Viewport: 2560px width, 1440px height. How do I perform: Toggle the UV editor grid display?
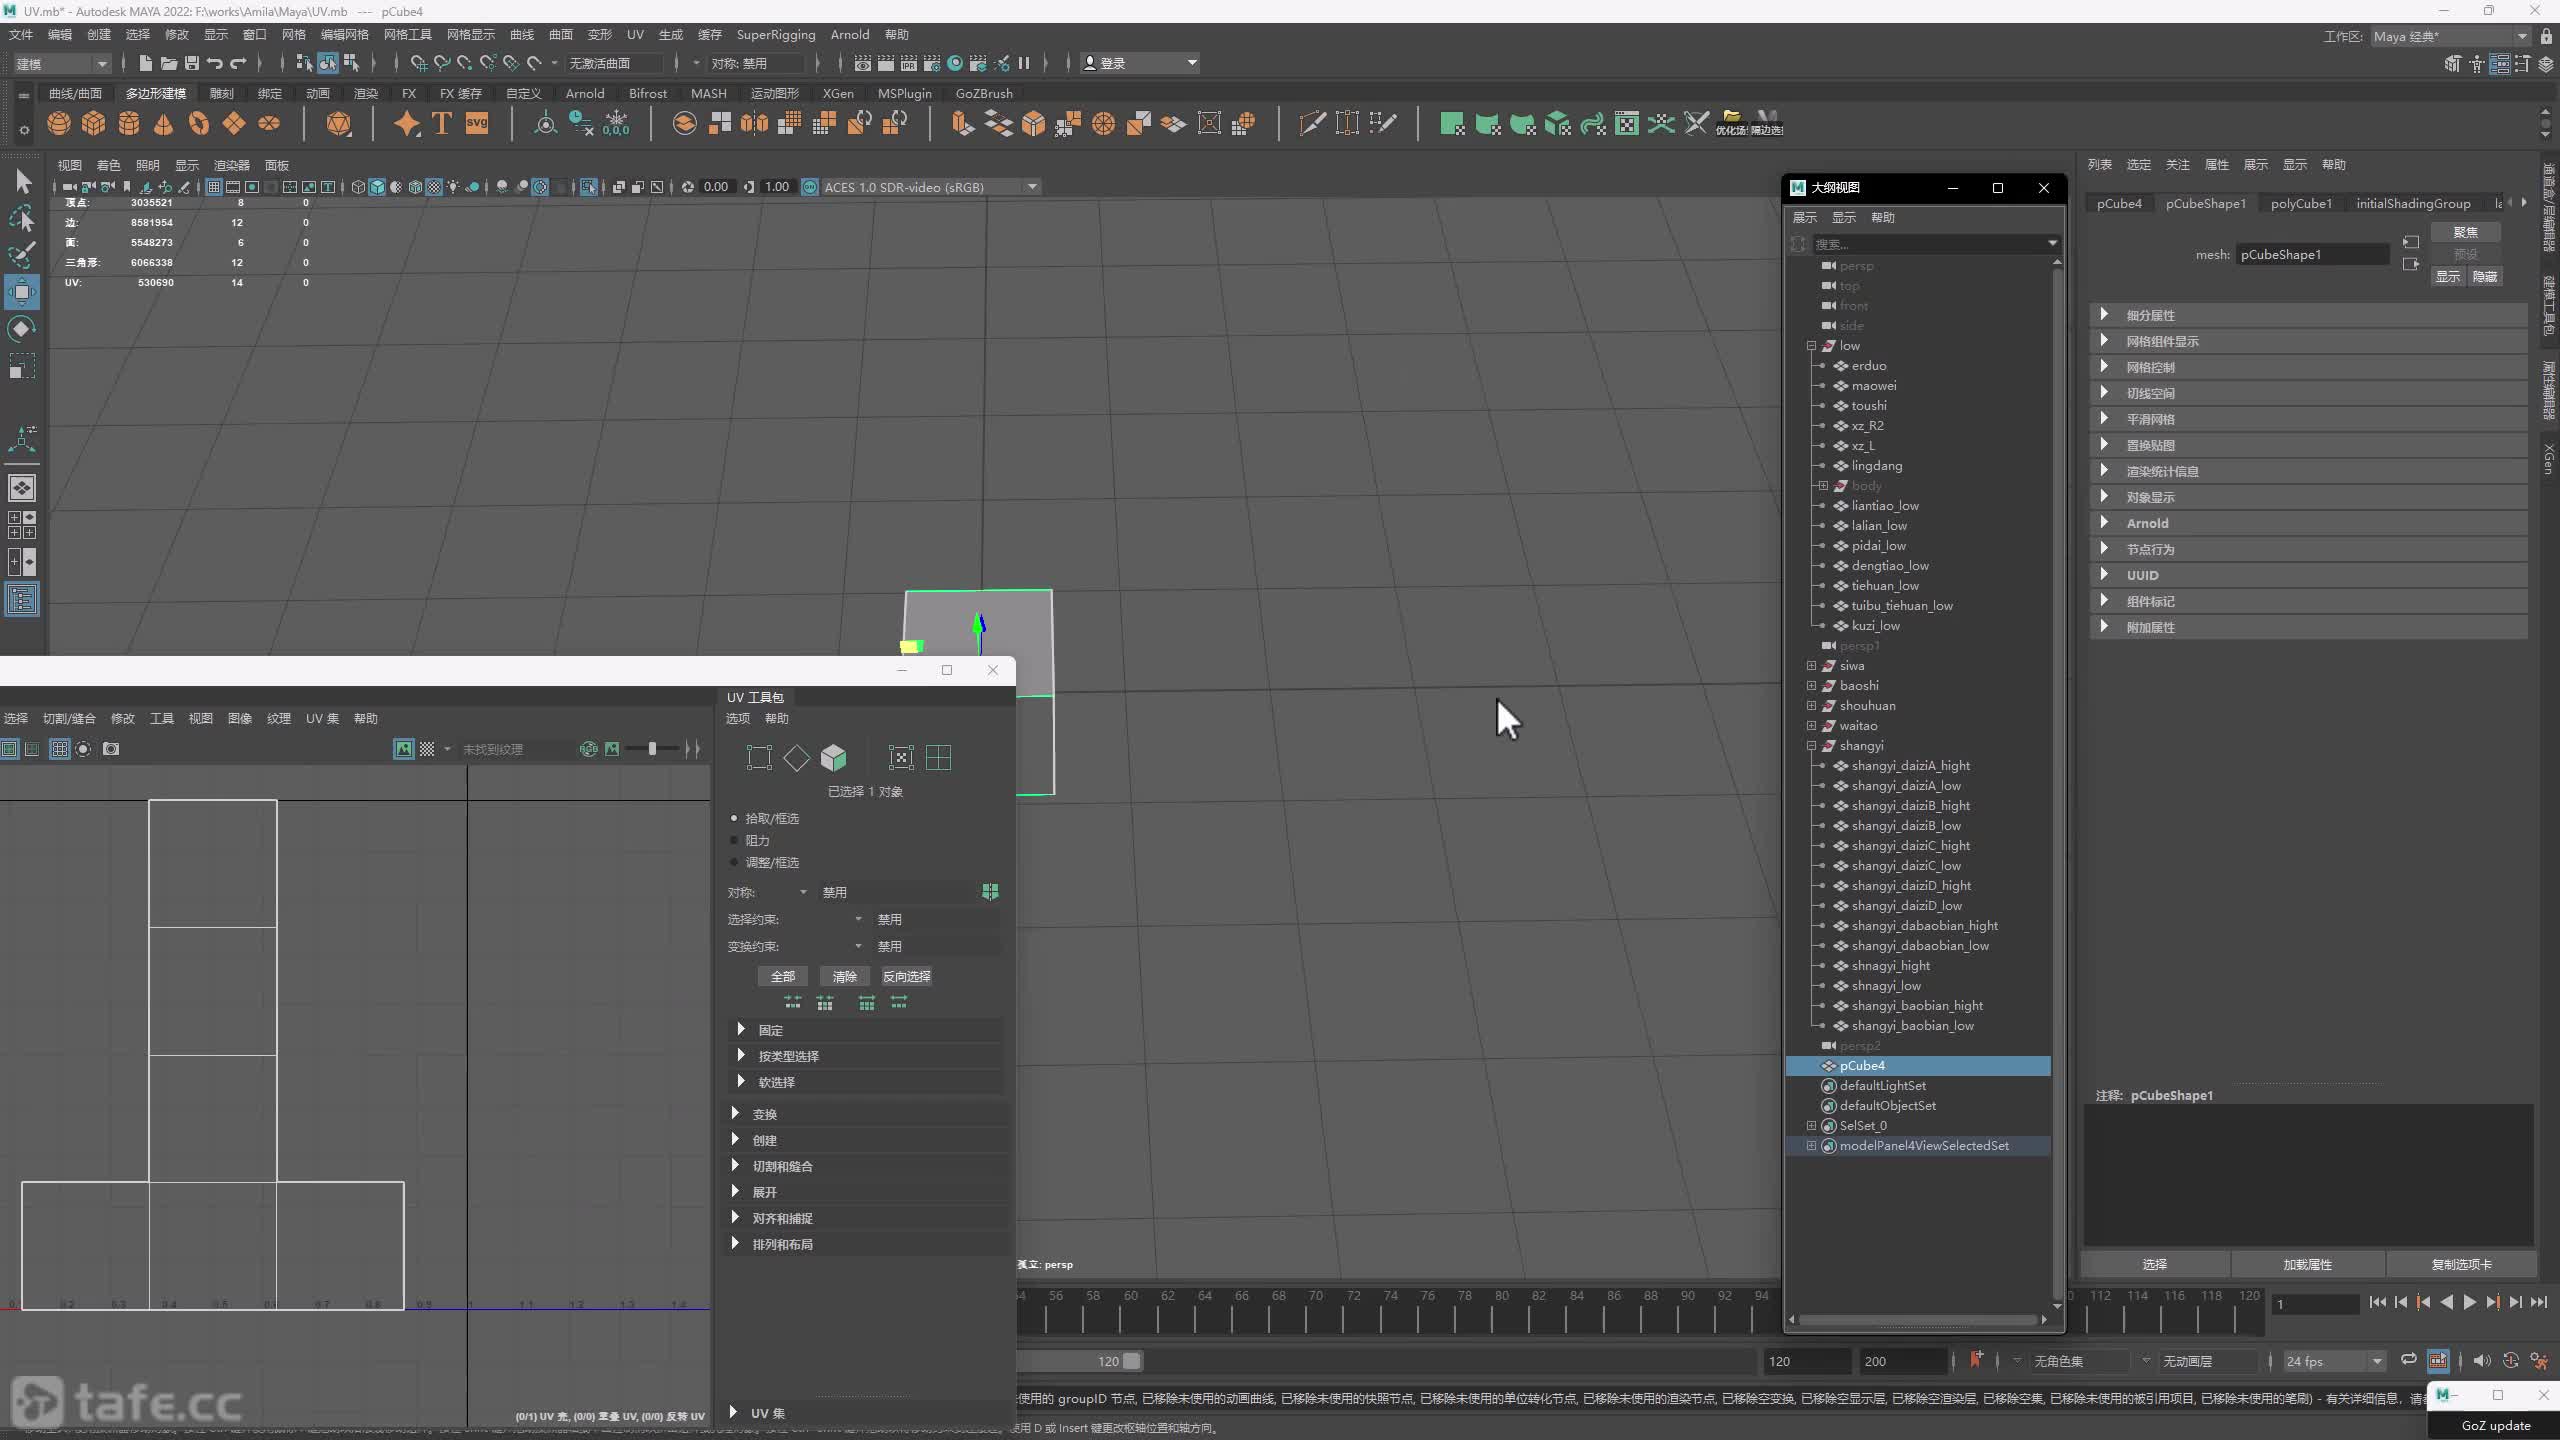pos(59,749)
